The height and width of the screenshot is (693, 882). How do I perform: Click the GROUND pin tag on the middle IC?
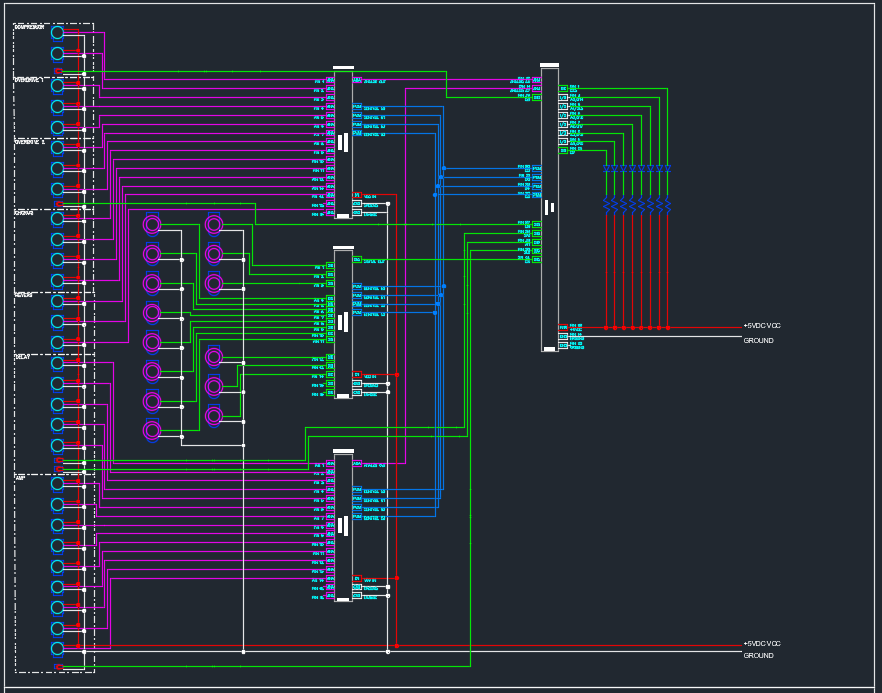tap(358, 385)
